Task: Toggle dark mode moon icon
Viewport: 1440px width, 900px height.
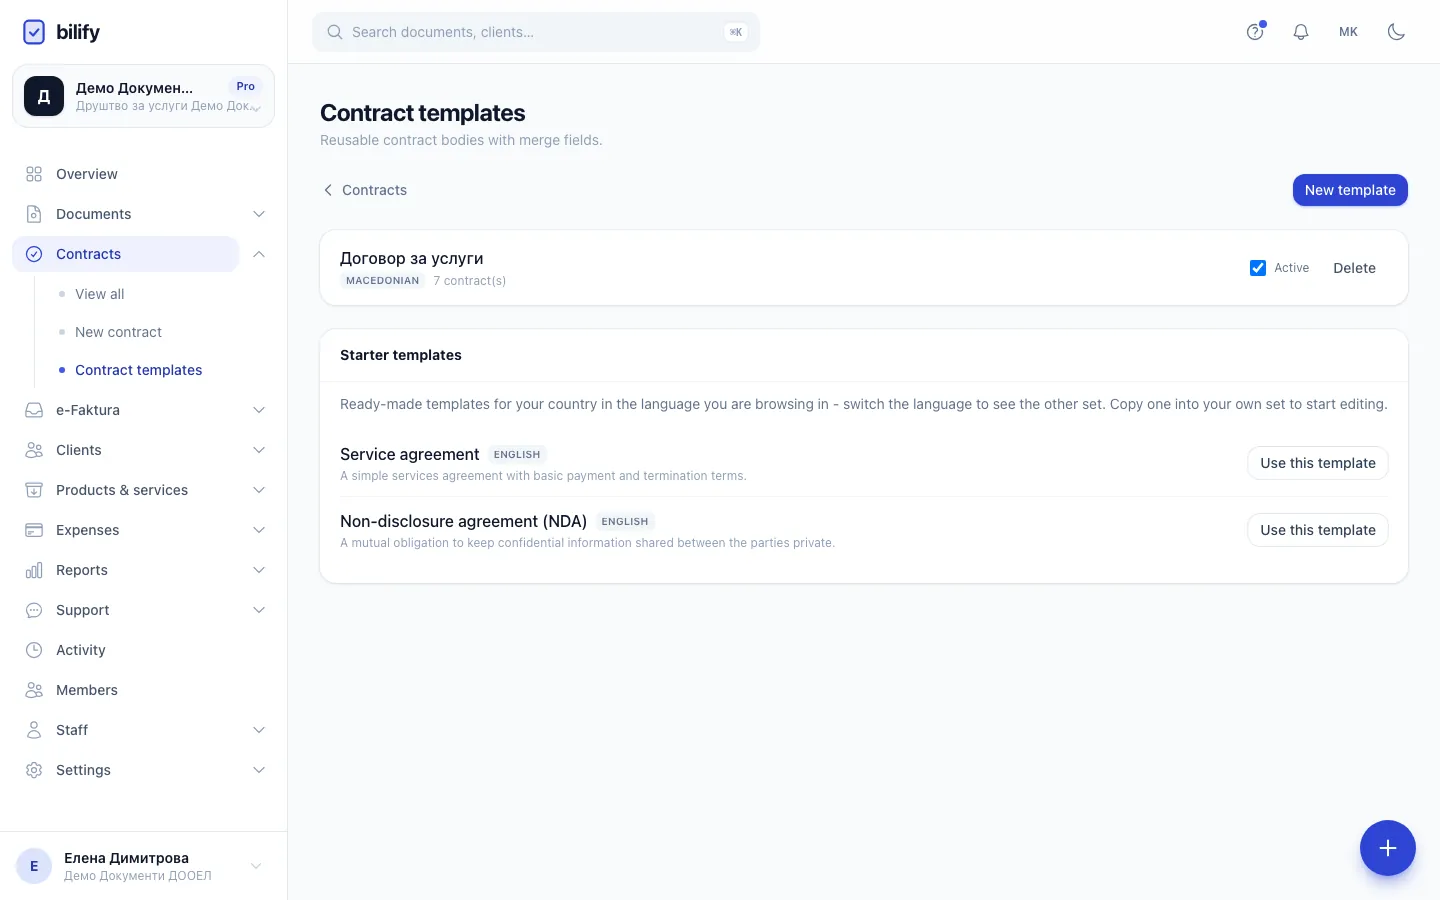Action: (1396, 32)
